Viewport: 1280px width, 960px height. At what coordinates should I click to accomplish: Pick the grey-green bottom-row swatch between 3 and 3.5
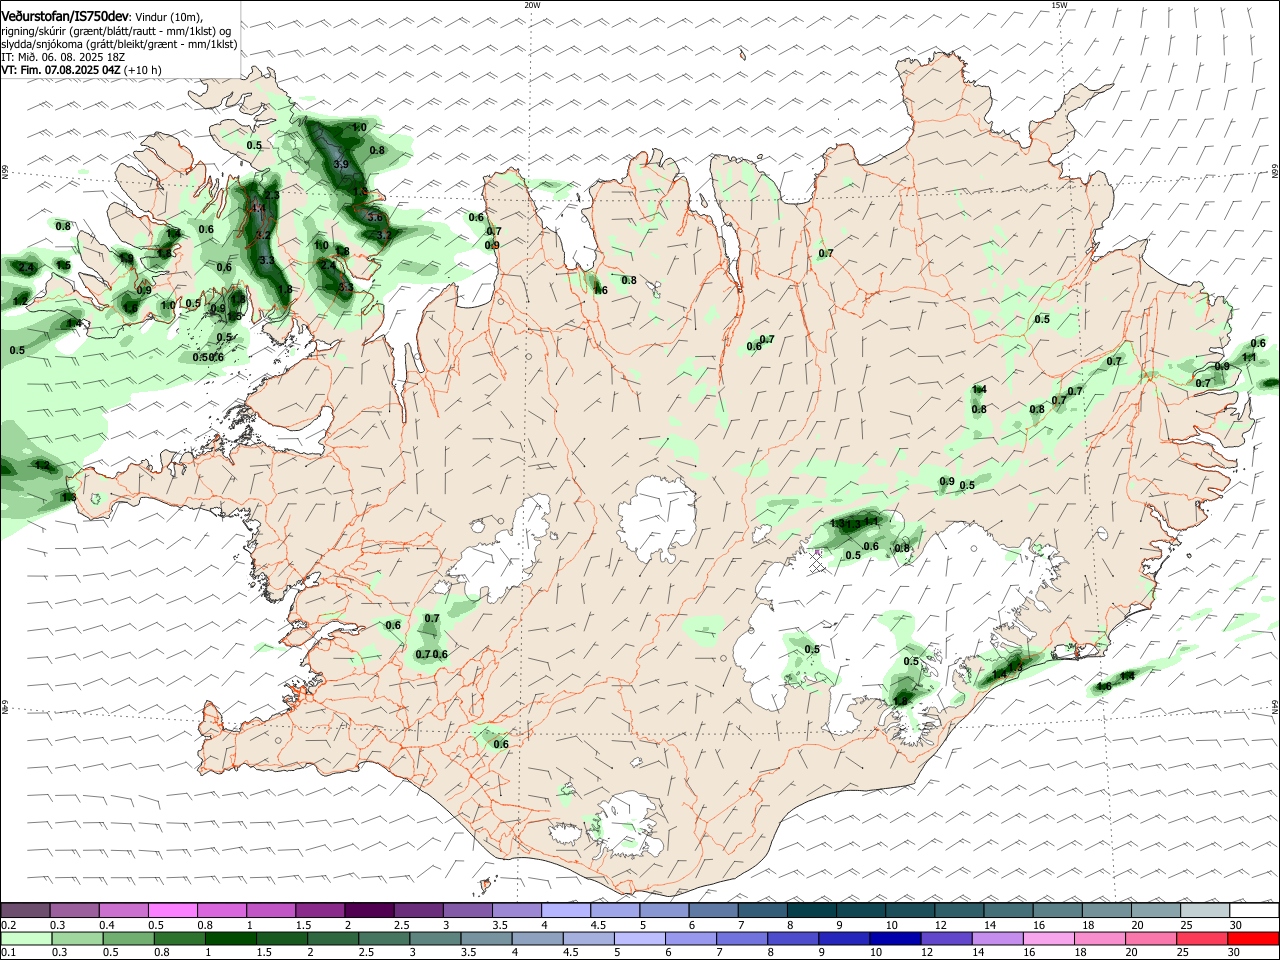tap(436, 938)
